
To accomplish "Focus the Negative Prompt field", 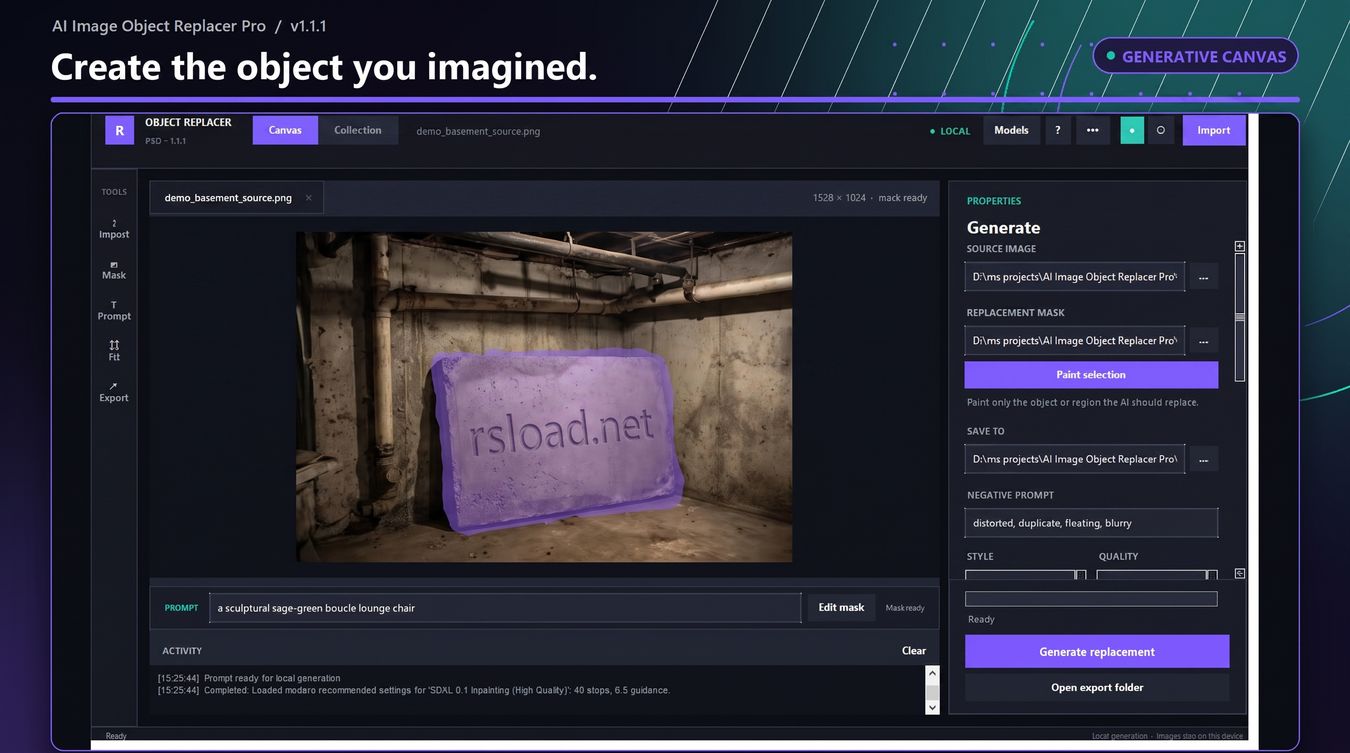I will [1091, 523].
